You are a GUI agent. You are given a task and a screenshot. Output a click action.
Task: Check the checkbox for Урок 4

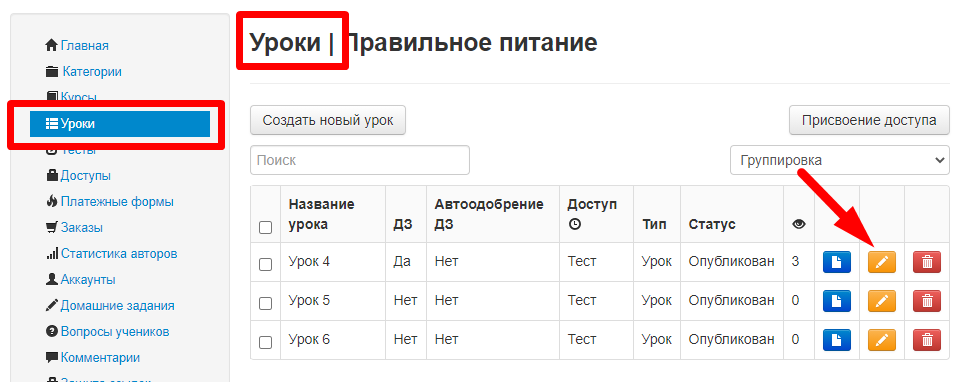point(266,265)
